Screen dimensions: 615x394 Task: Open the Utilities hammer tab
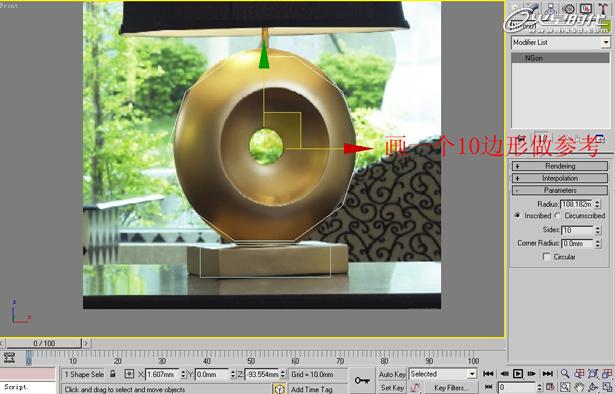click(x=603, y=9)
